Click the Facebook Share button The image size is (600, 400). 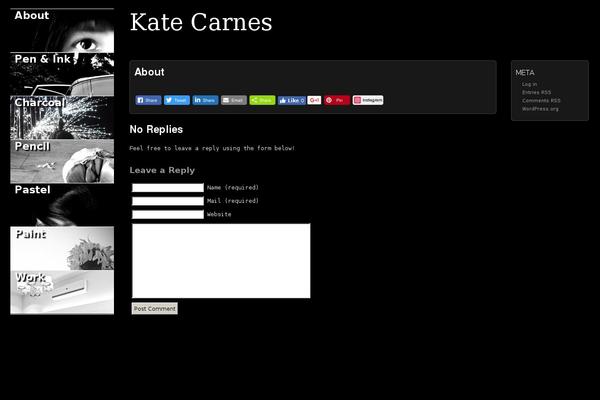click(148, 100)
